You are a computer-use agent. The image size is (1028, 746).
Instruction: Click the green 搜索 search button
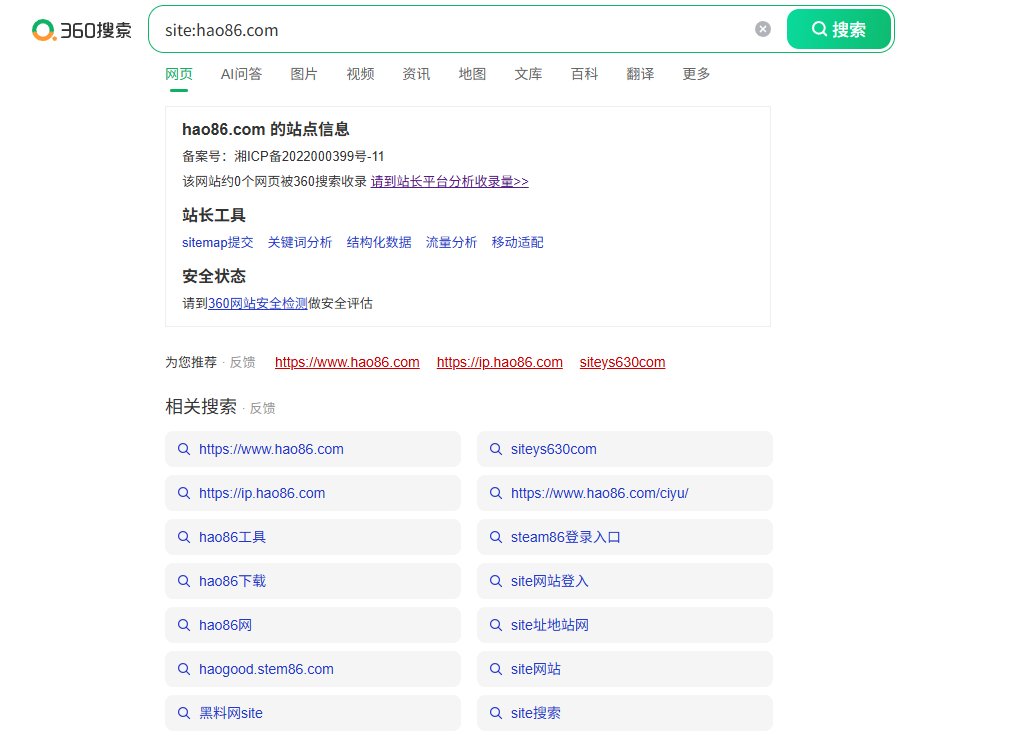click(839, 29)
